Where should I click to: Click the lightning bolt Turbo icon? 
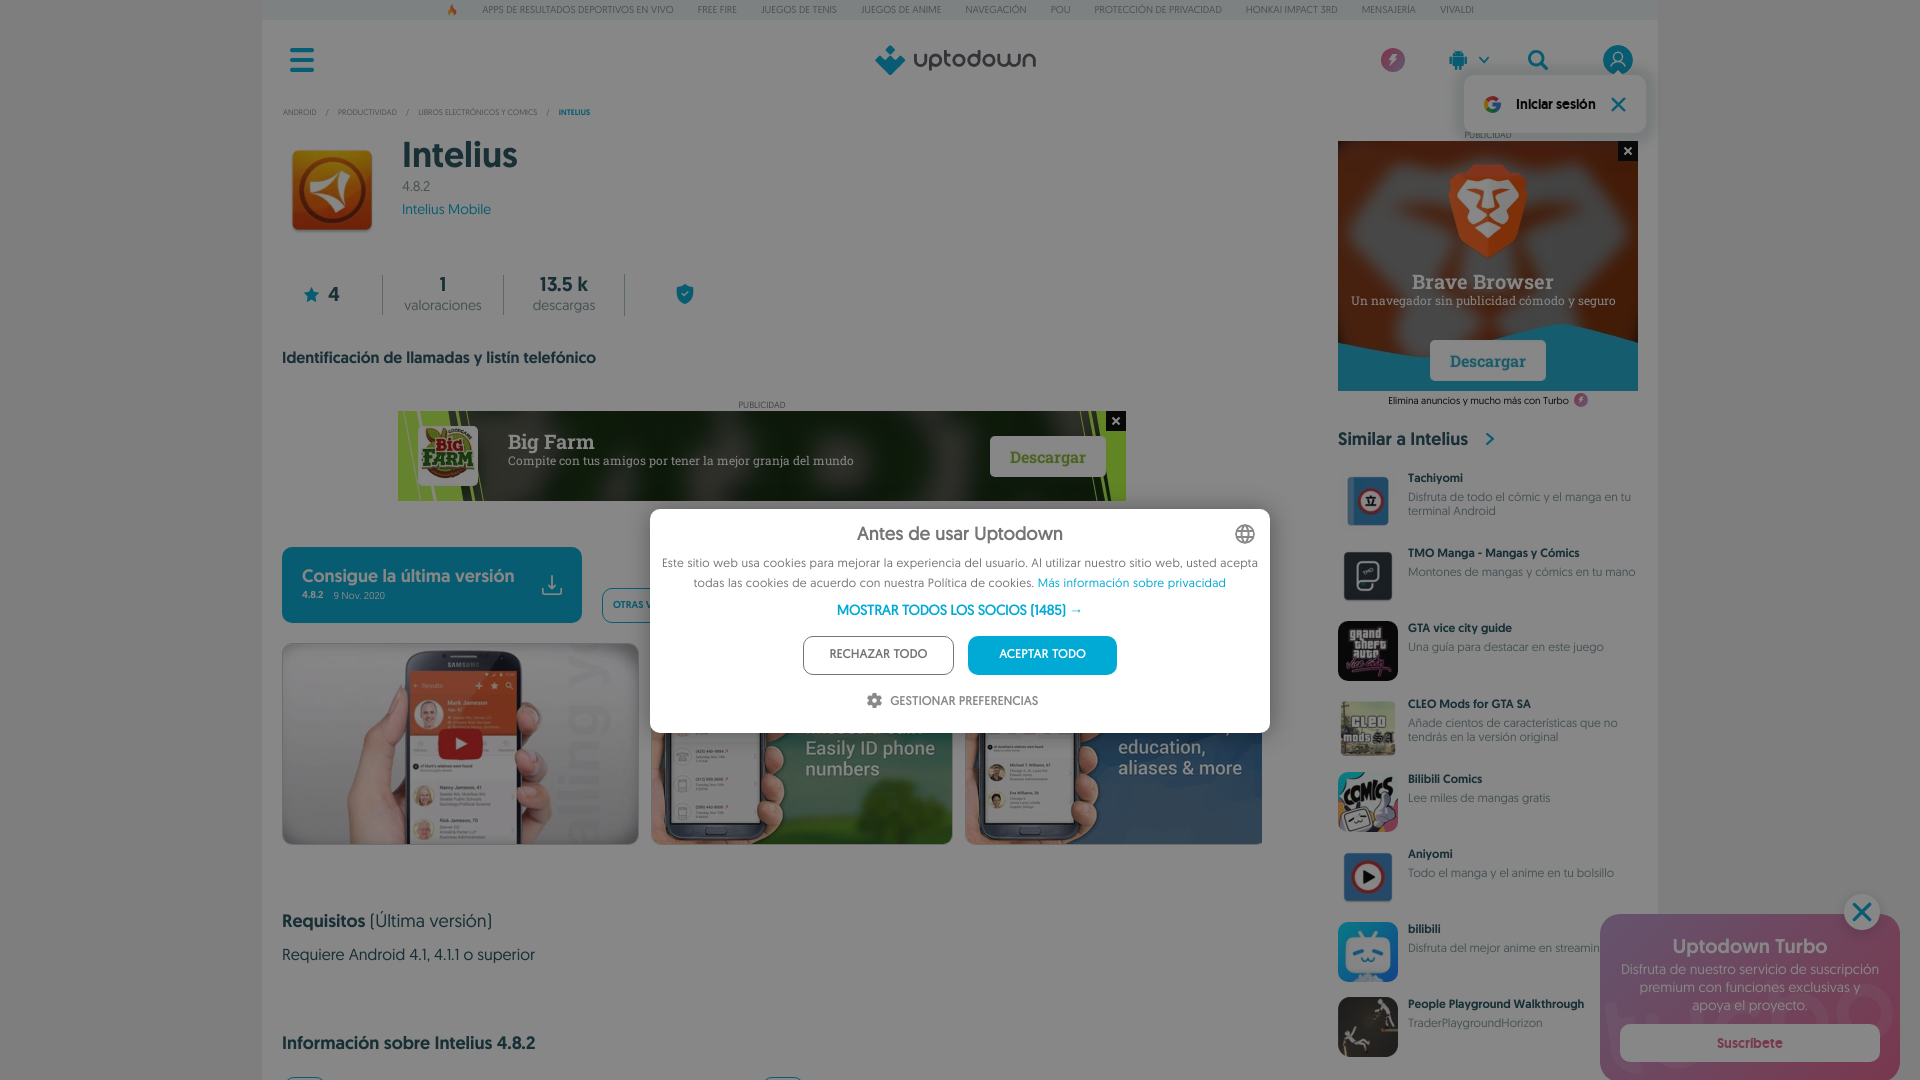click(x=1393, y=61)
